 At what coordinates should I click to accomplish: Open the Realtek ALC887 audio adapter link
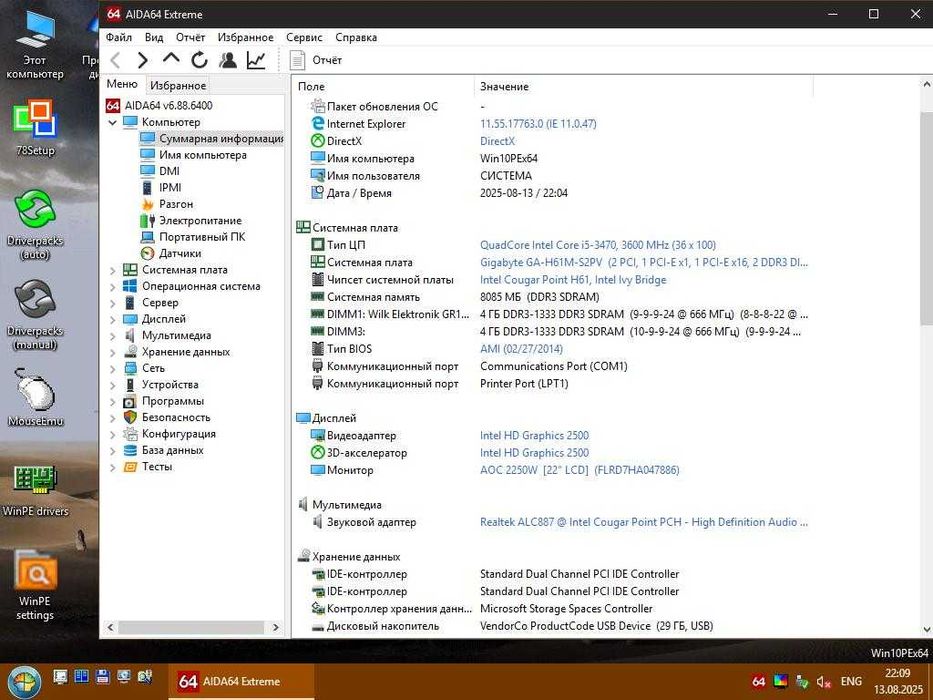click(x=644, y=522)
